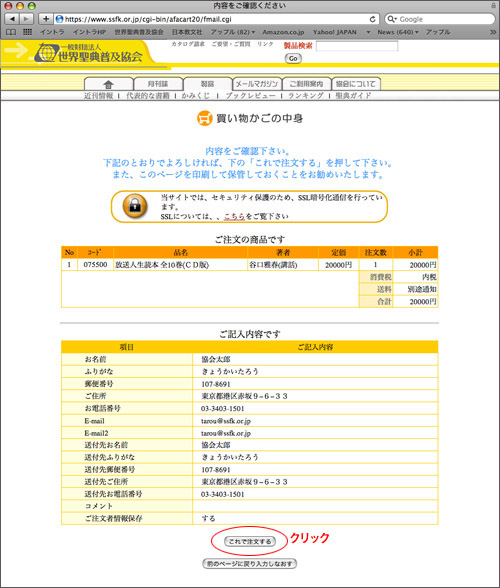
Task: Click 前のページに戻り入力しなおす button
Action: click(x=249, y=564)
